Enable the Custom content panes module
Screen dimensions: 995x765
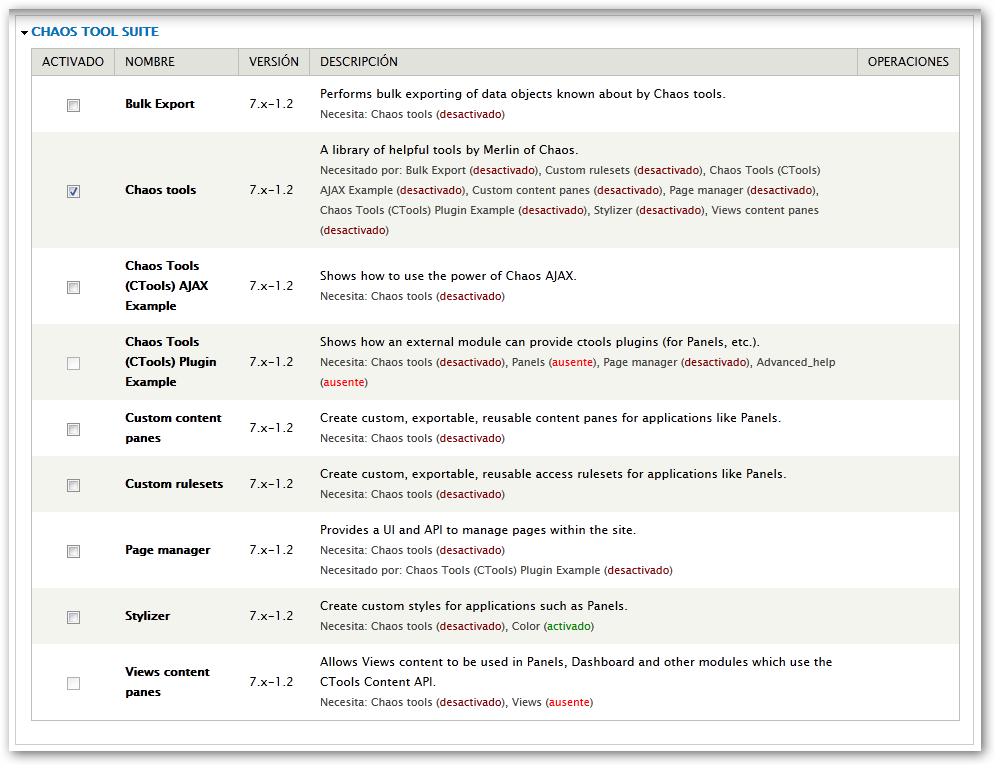point(73,428)
